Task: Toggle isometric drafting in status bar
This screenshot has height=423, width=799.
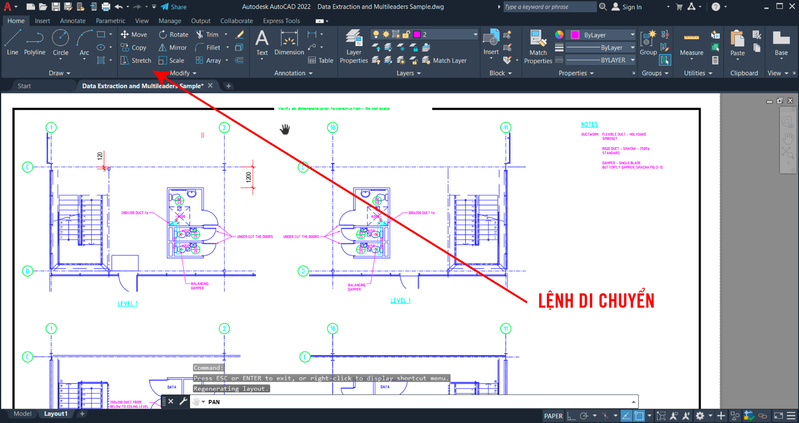Action: [605, 416]
